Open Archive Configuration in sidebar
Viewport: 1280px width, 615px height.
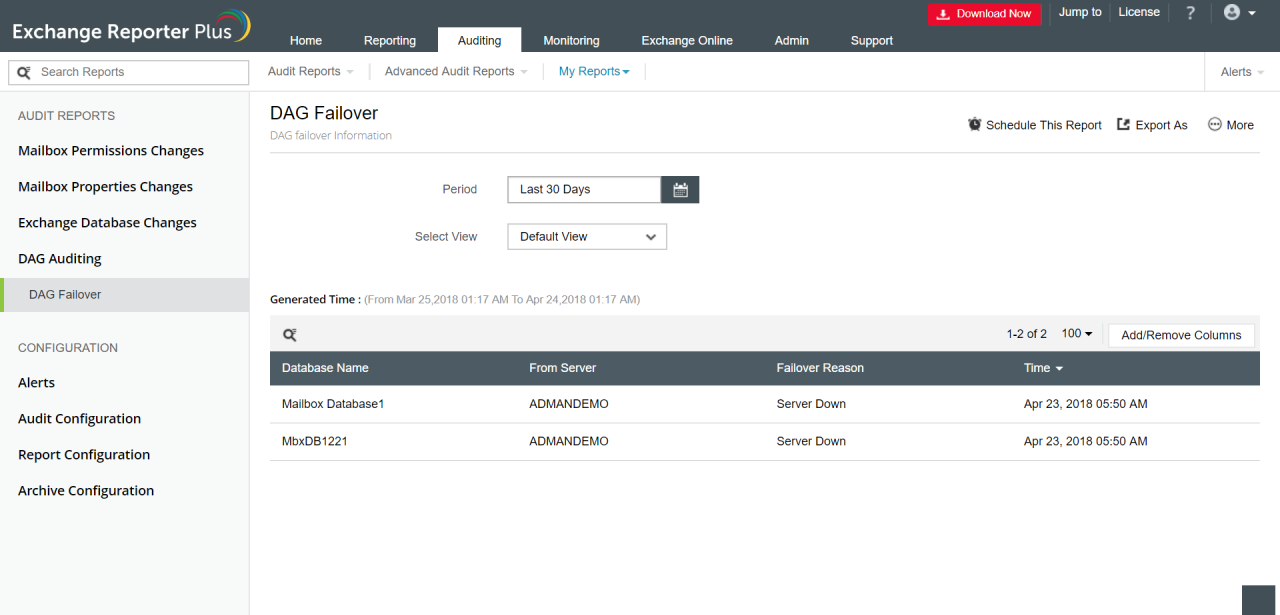click(x=86, y=491)
